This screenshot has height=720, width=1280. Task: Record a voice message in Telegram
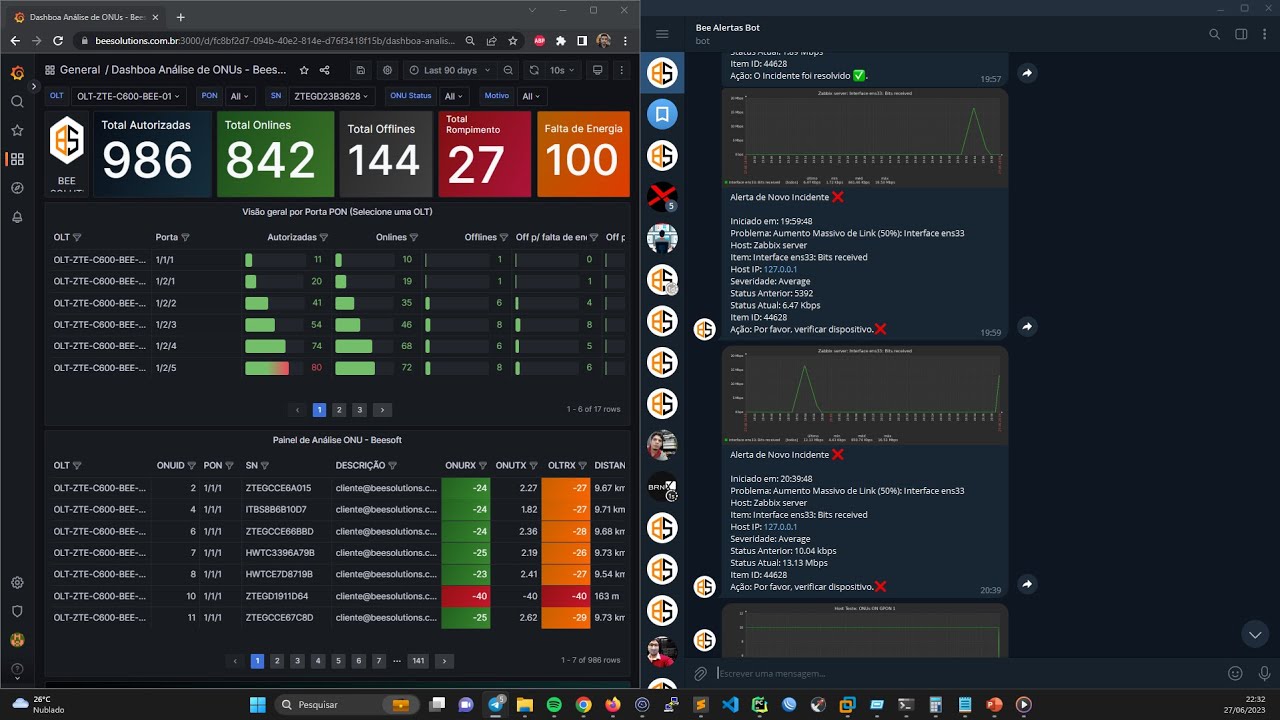1264,674
